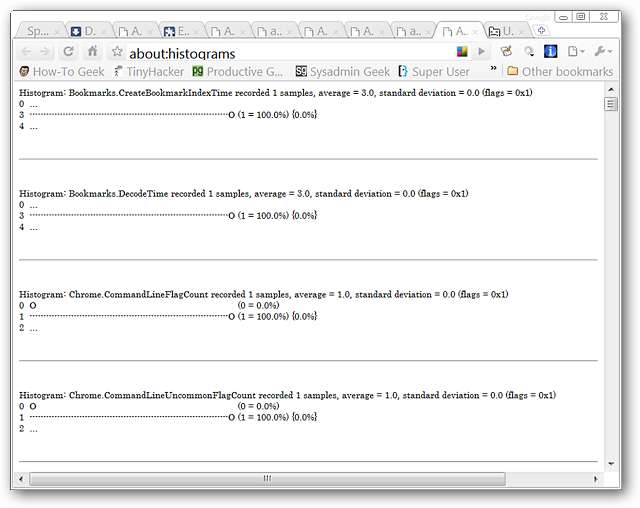The width and height of the screenshot is (640, 508).
Task: Switch to the Sp... tab
Action: (x=38, y=31)
